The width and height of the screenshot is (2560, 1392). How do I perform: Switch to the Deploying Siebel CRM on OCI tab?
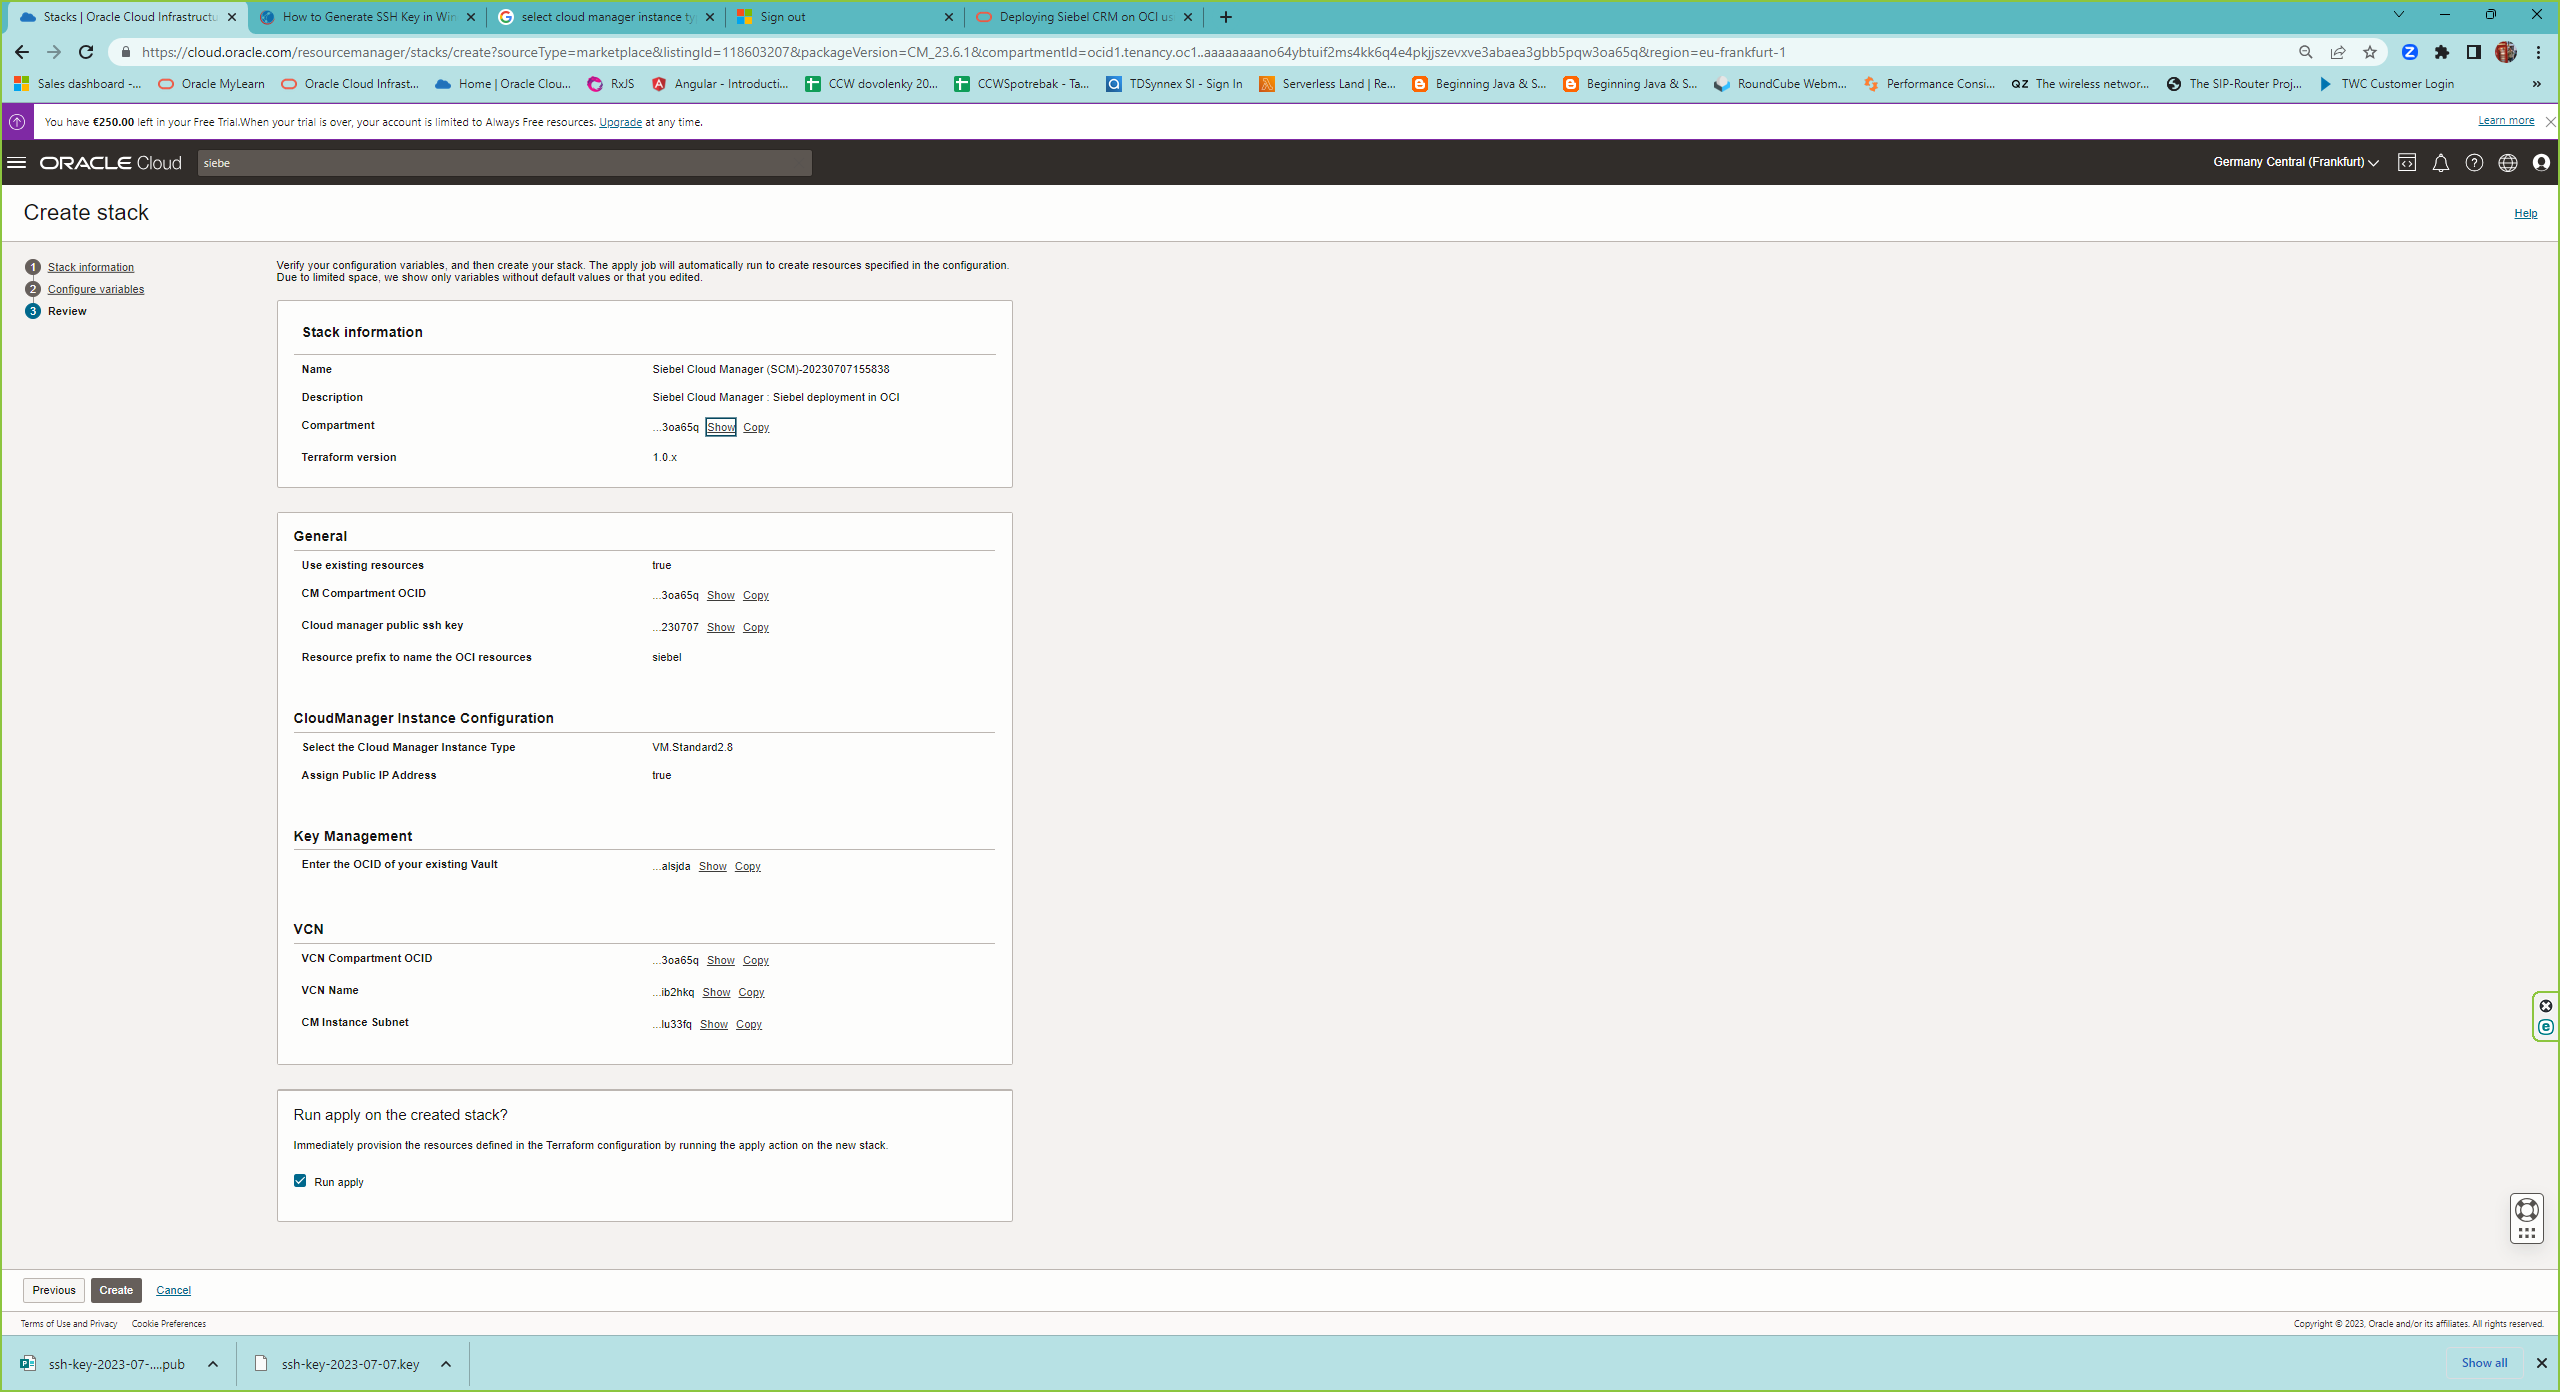pos(1084,17)
